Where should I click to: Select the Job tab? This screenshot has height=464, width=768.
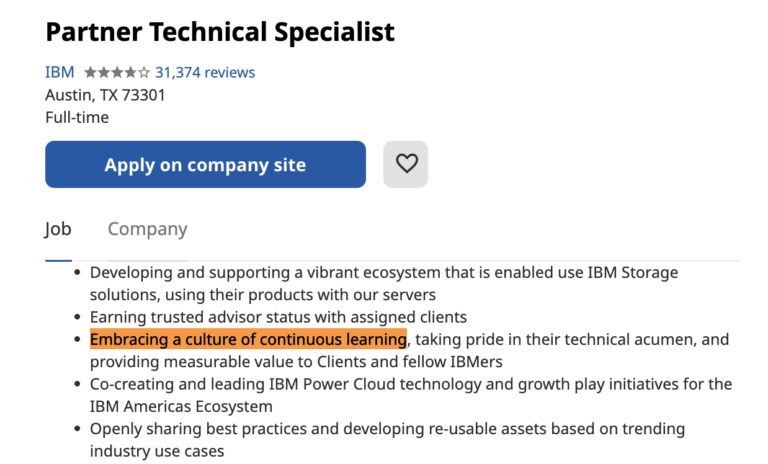pos(58,229)
